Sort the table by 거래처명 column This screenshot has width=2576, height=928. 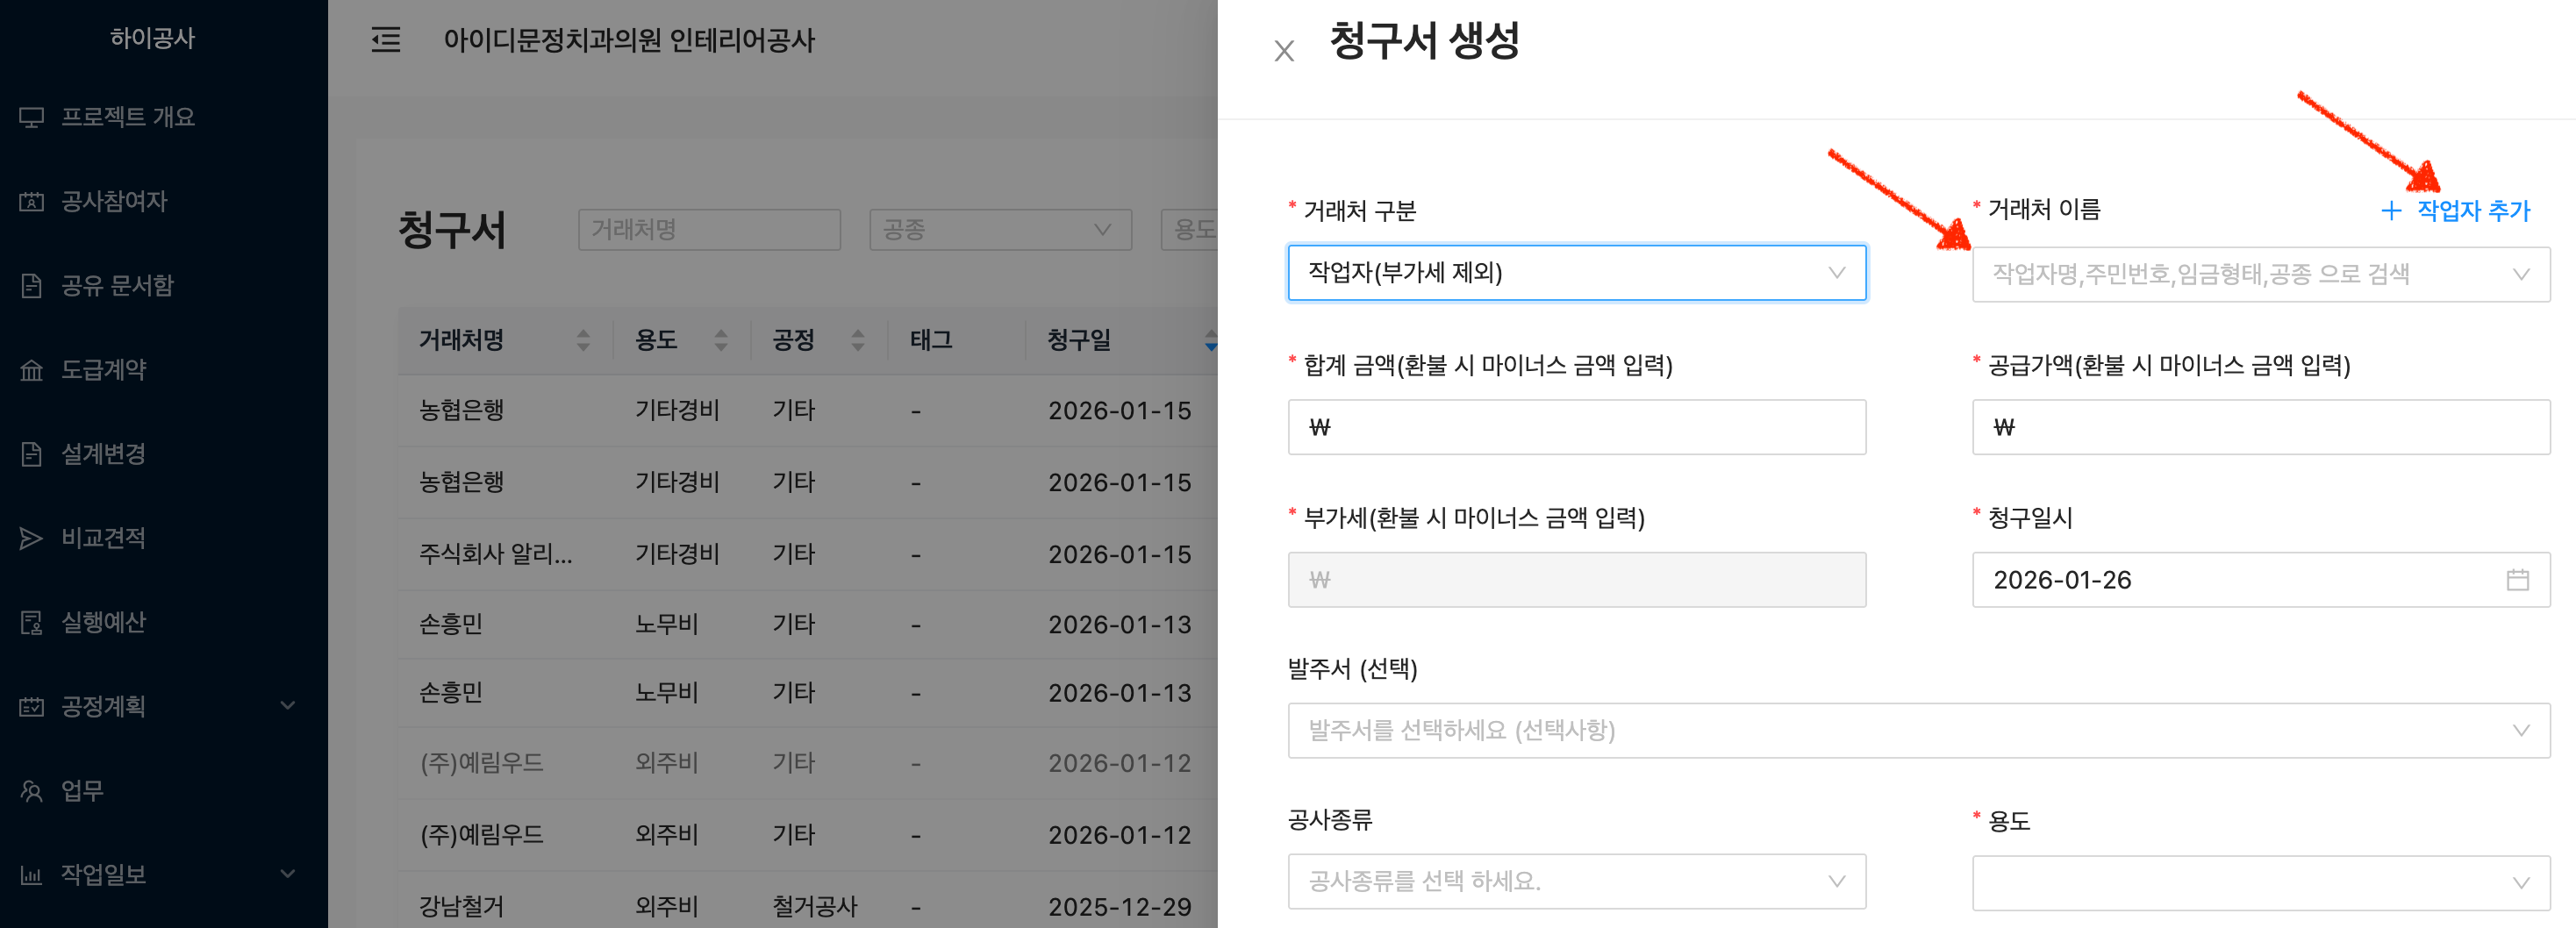[x=583, y=341]
